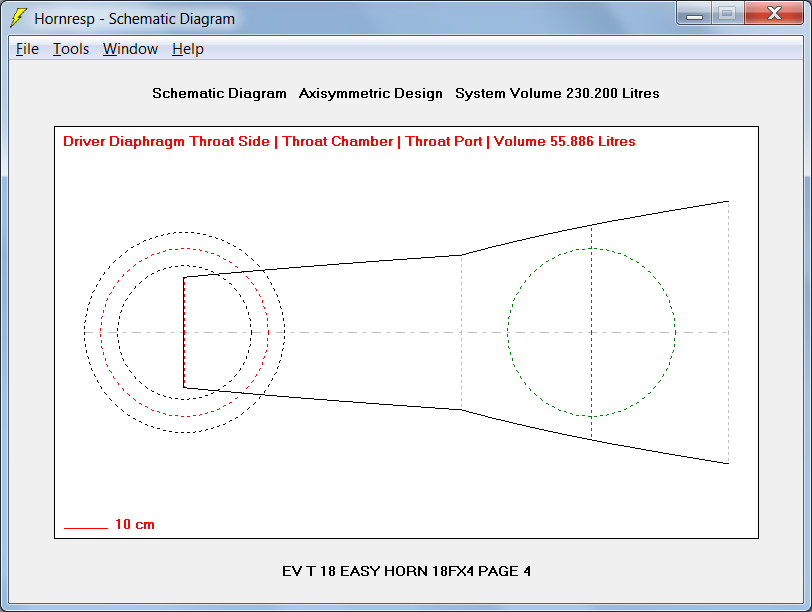Click the 'Axisymmetric Design' text
The image size is (812, 612).
coord(371,93)
